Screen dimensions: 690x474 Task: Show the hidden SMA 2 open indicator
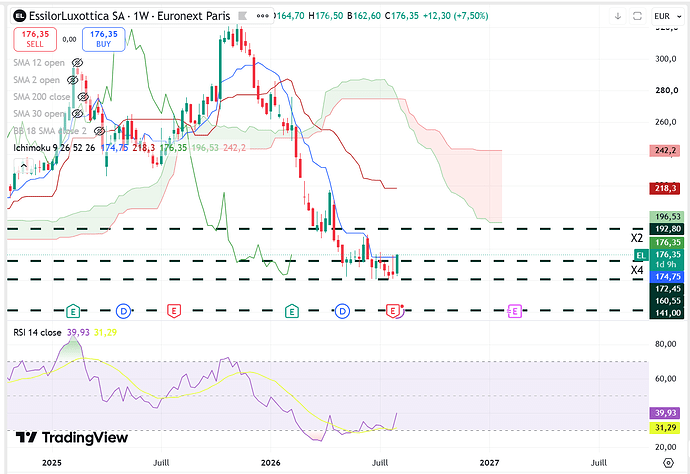(73, 80)
